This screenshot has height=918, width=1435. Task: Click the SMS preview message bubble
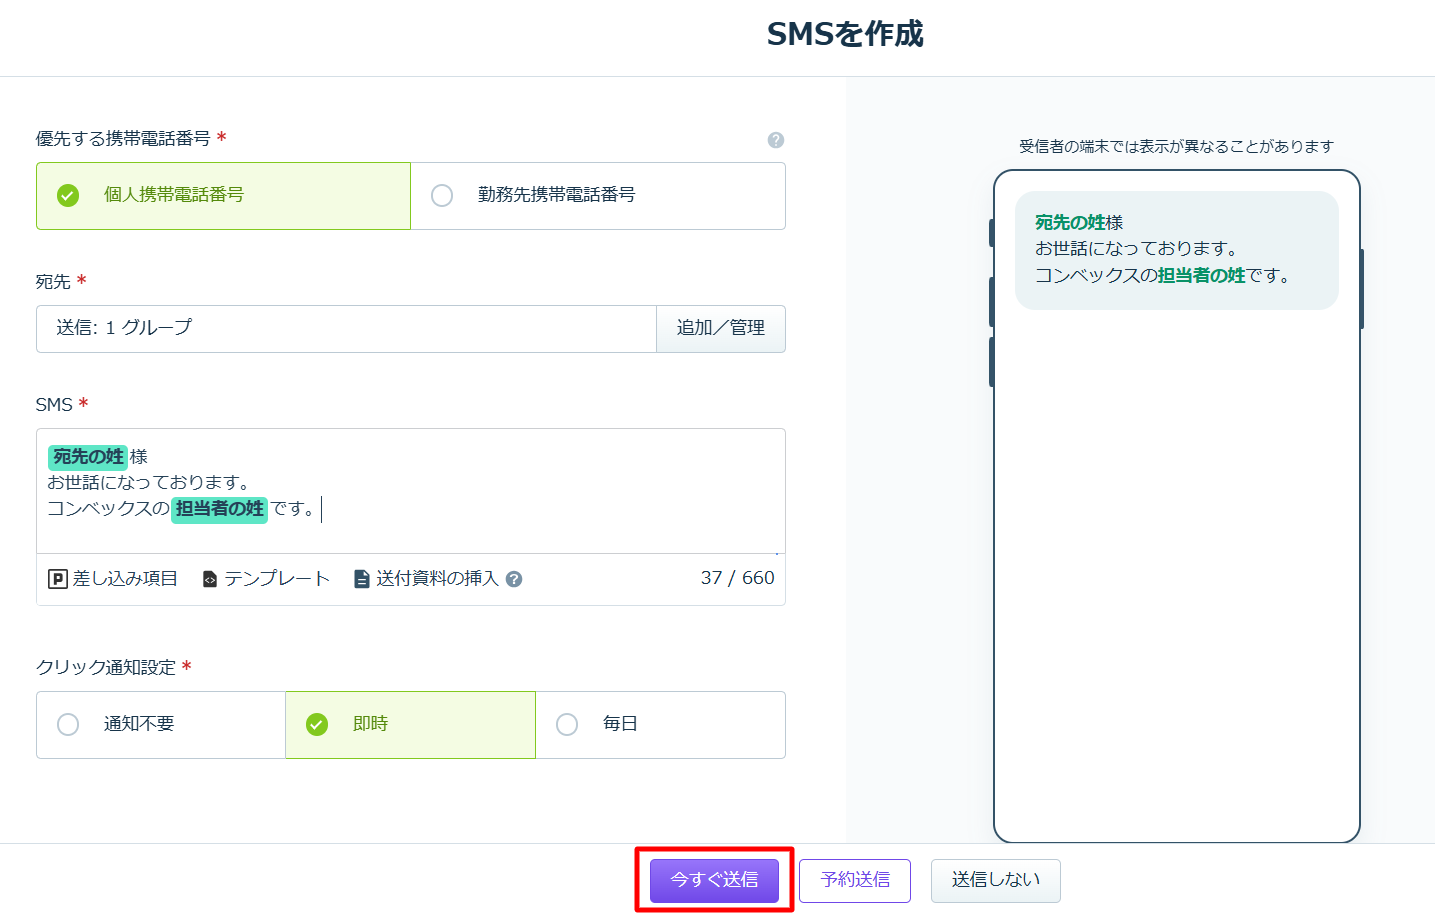click(1177, 250)
